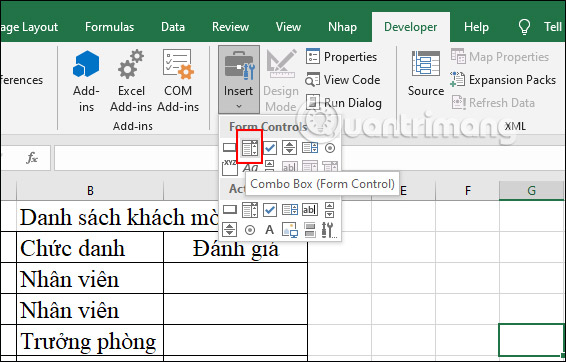The image size is (566, 362).
Task: Open More Controls tools icon in ActiveX
Action: [329, 230]
